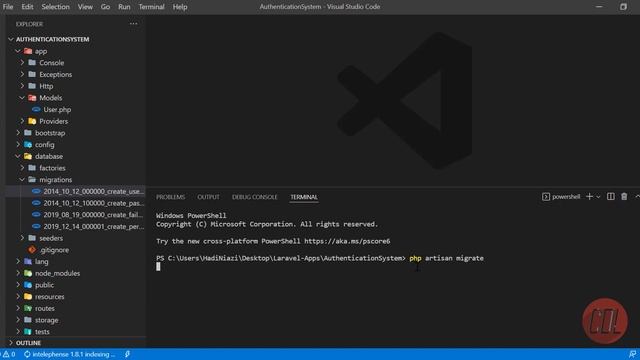Kill terminal with the trash icon
640x360 pixels.
624,197
